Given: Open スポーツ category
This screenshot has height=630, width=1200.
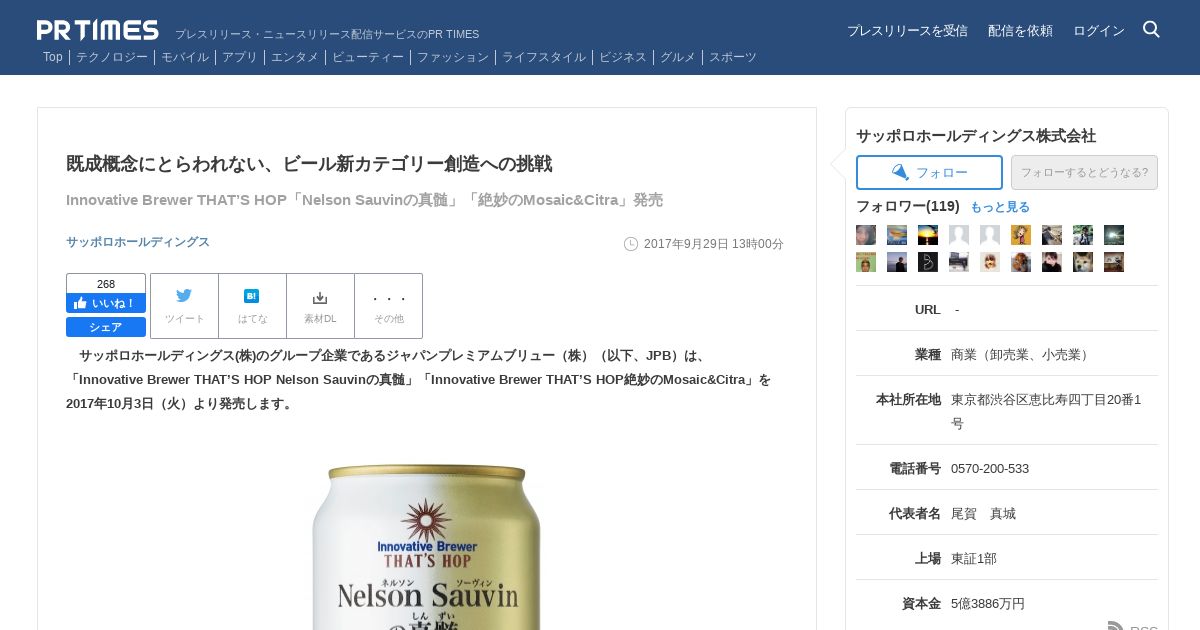Looking at the screenshot, I should click(733, 57).
